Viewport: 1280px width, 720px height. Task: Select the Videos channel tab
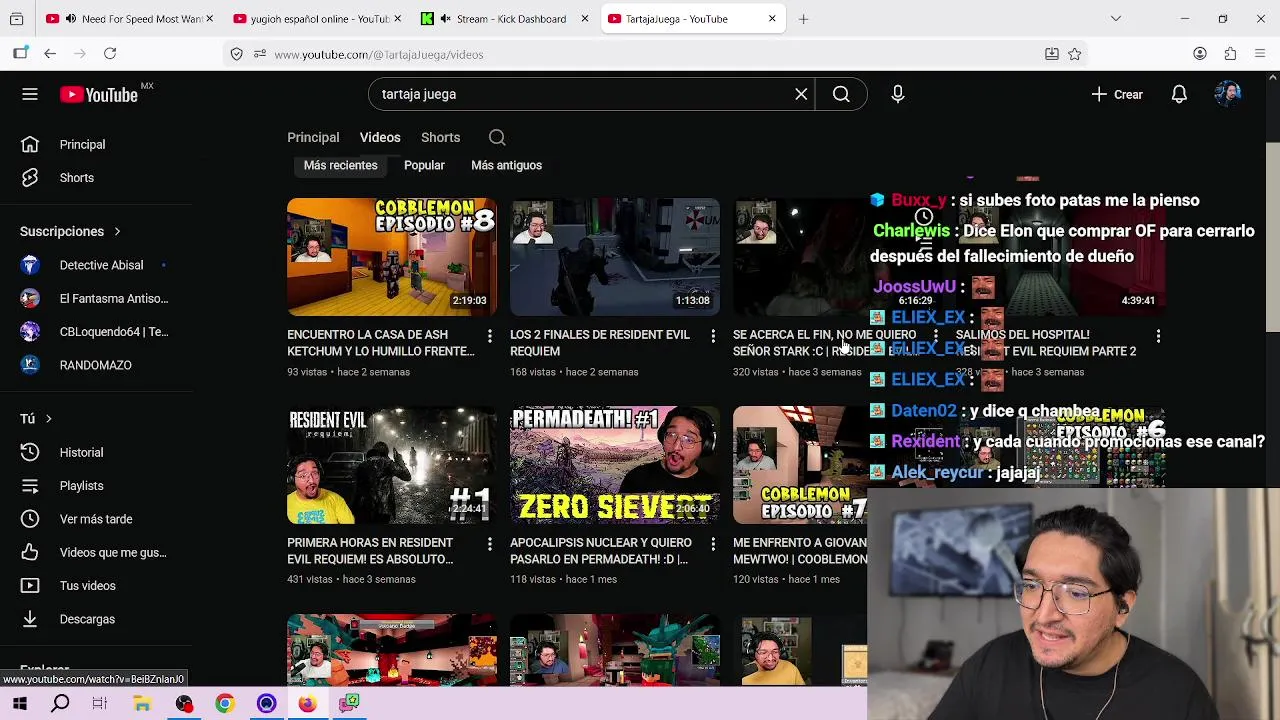380,137
